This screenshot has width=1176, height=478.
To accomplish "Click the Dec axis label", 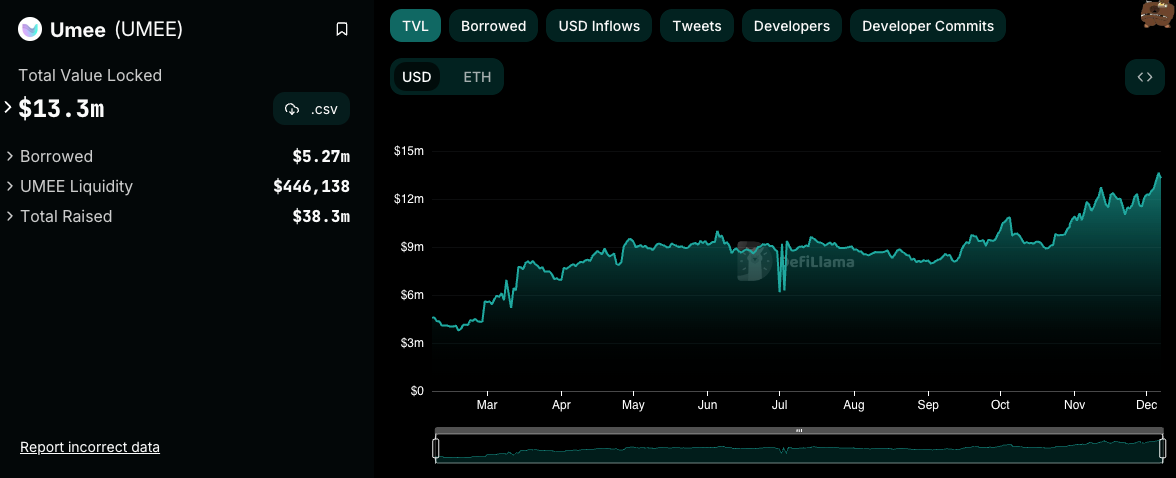I will tap(1146, 405).
